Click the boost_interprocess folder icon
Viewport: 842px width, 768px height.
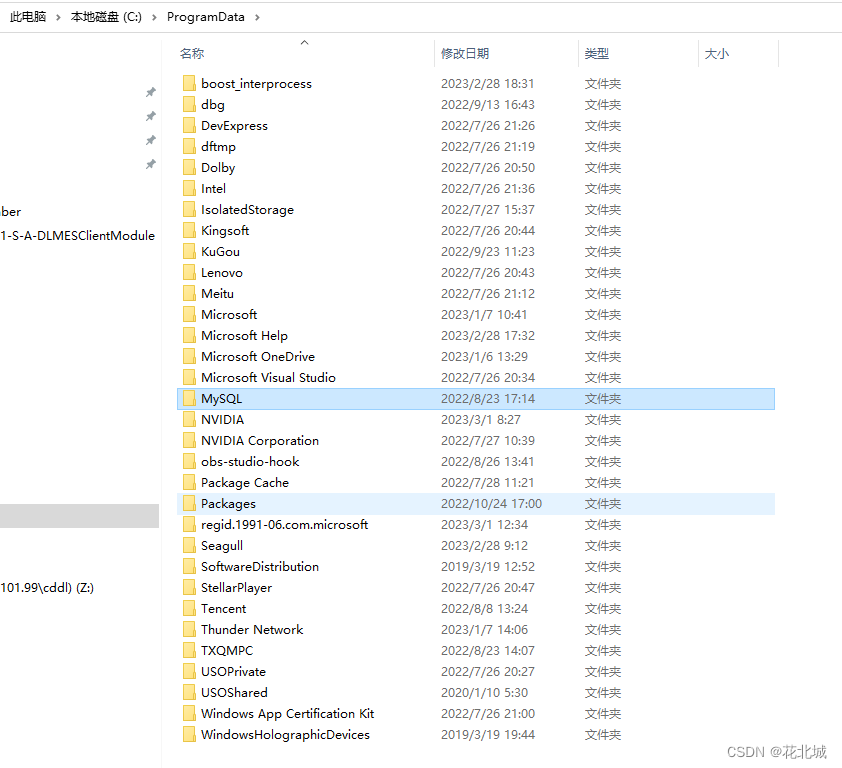[x=189, y=83]
